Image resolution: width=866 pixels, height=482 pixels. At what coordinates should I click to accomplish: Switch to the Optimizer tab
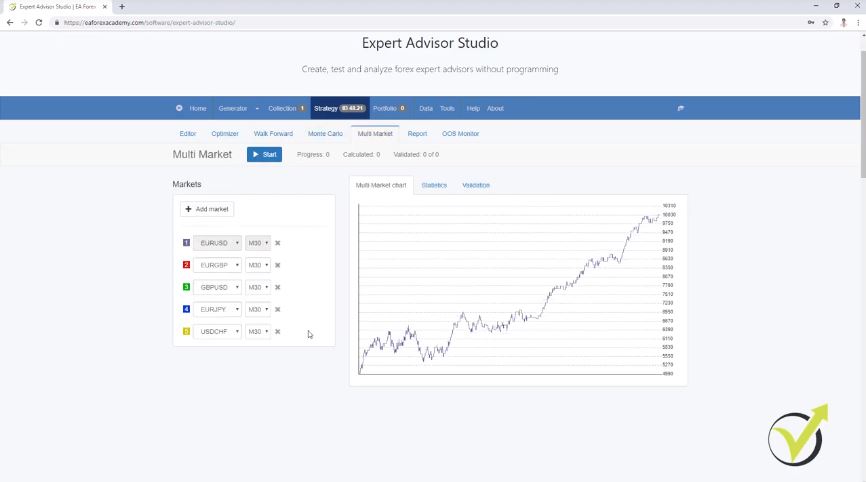coord(225,134)
